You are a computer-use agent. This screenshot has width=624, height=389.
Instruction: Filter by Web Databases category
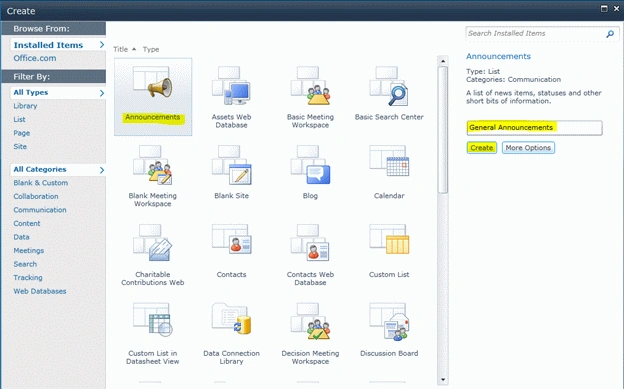click(40, 291)
